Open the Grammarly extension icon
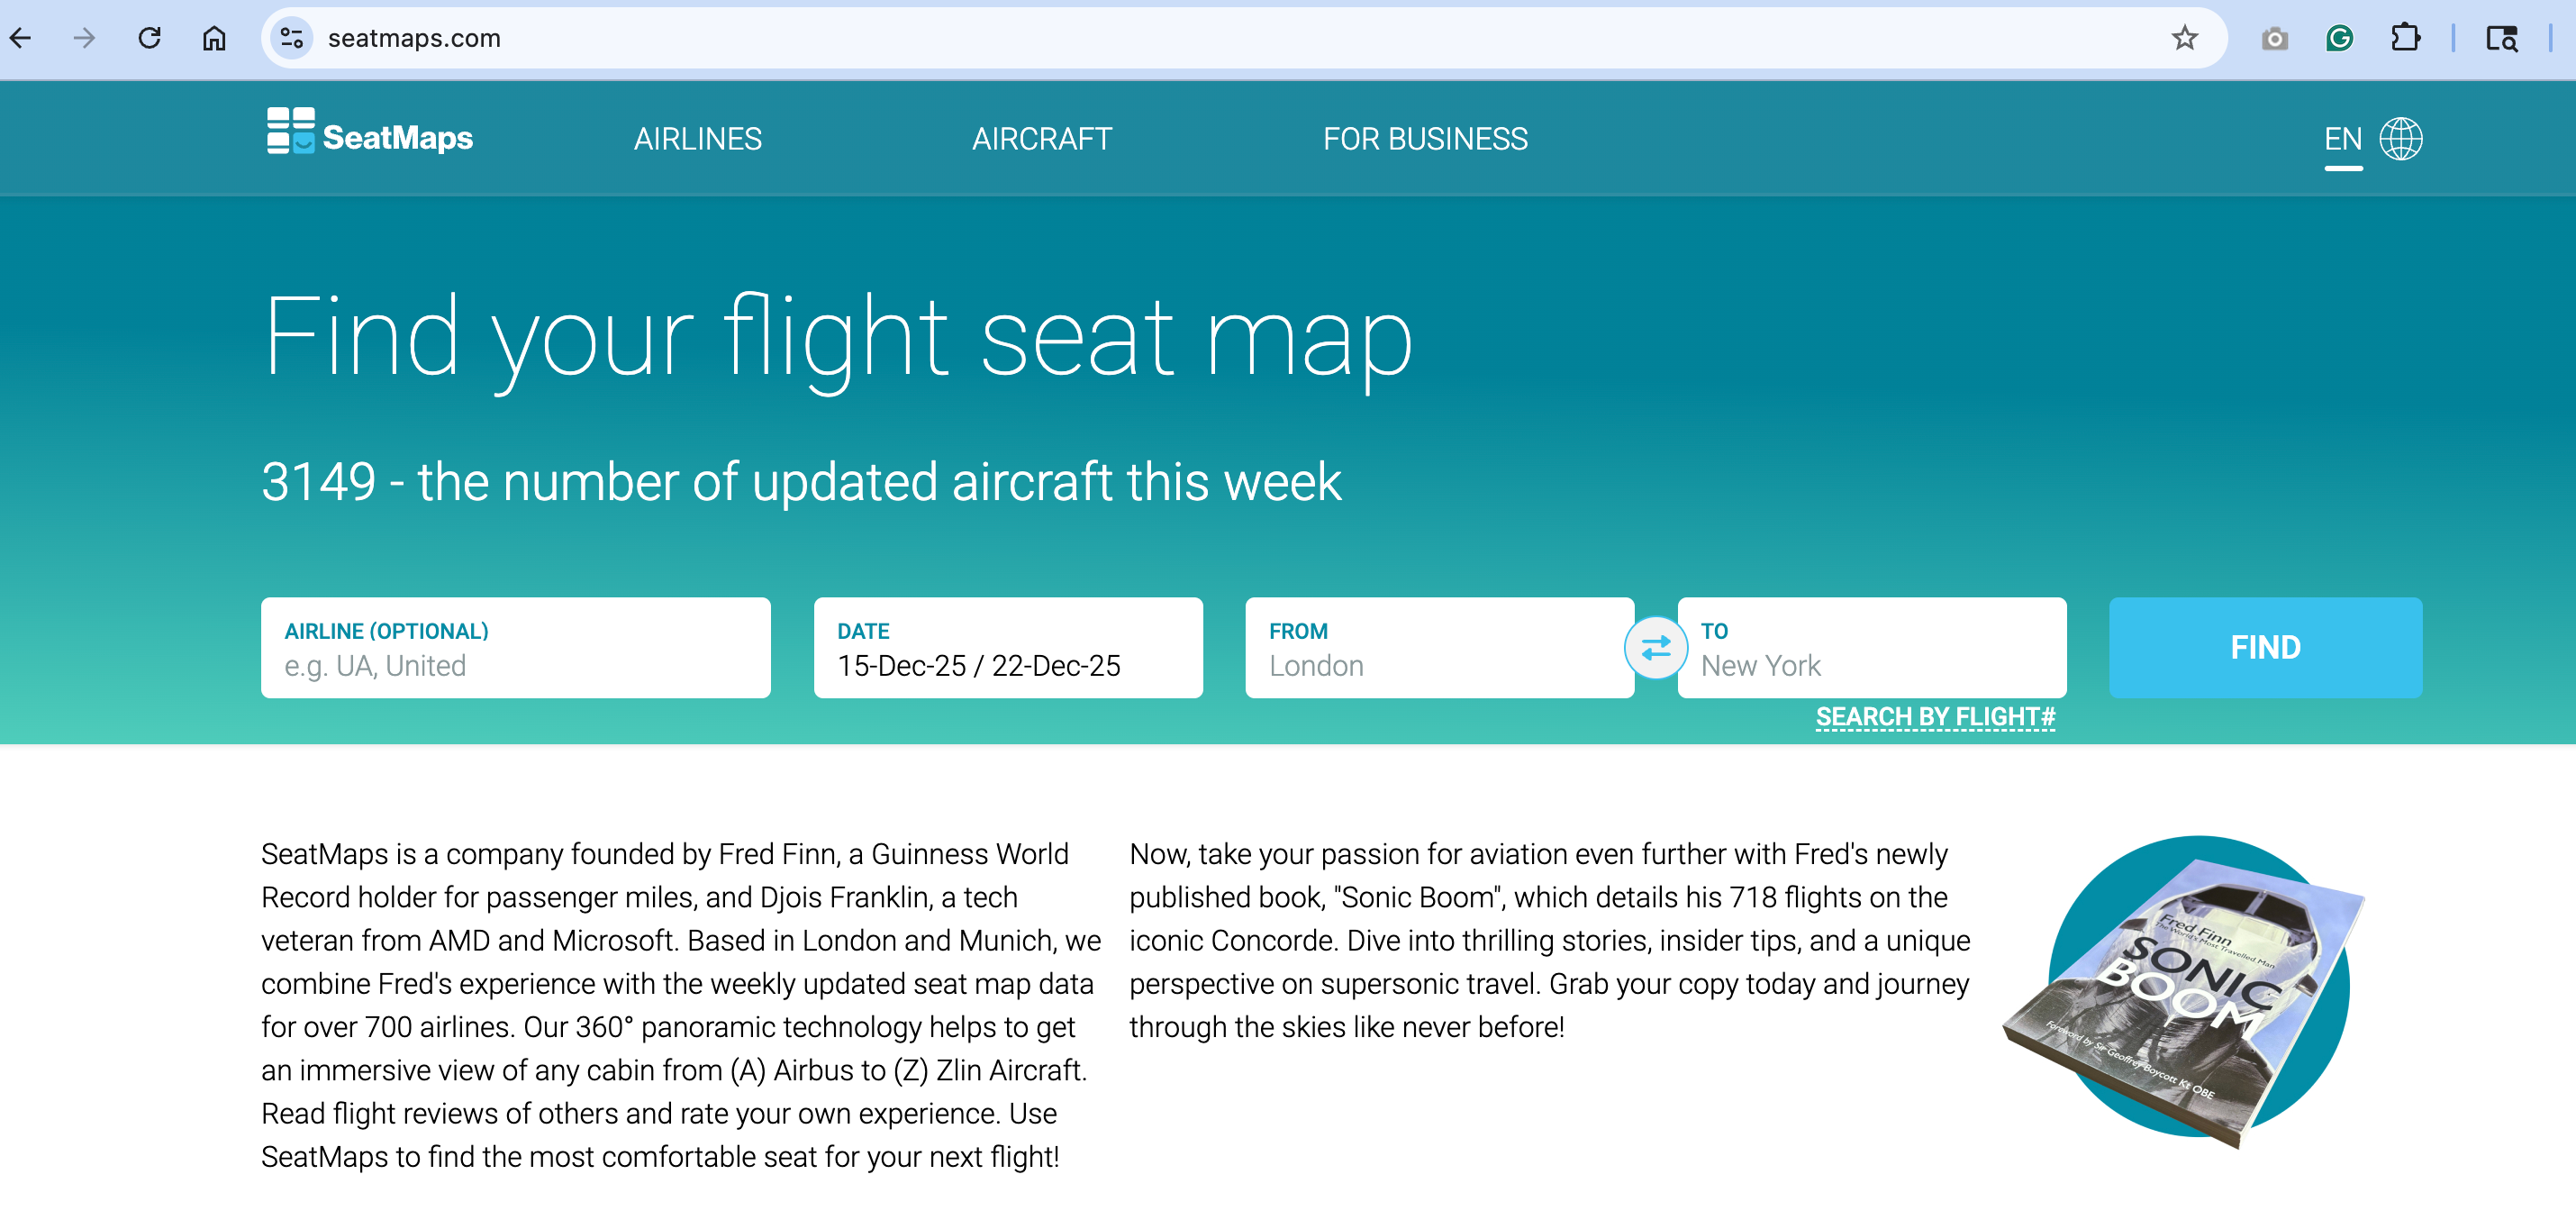This screenshot has width=2576, height=1229. [x=2339, y=38]
